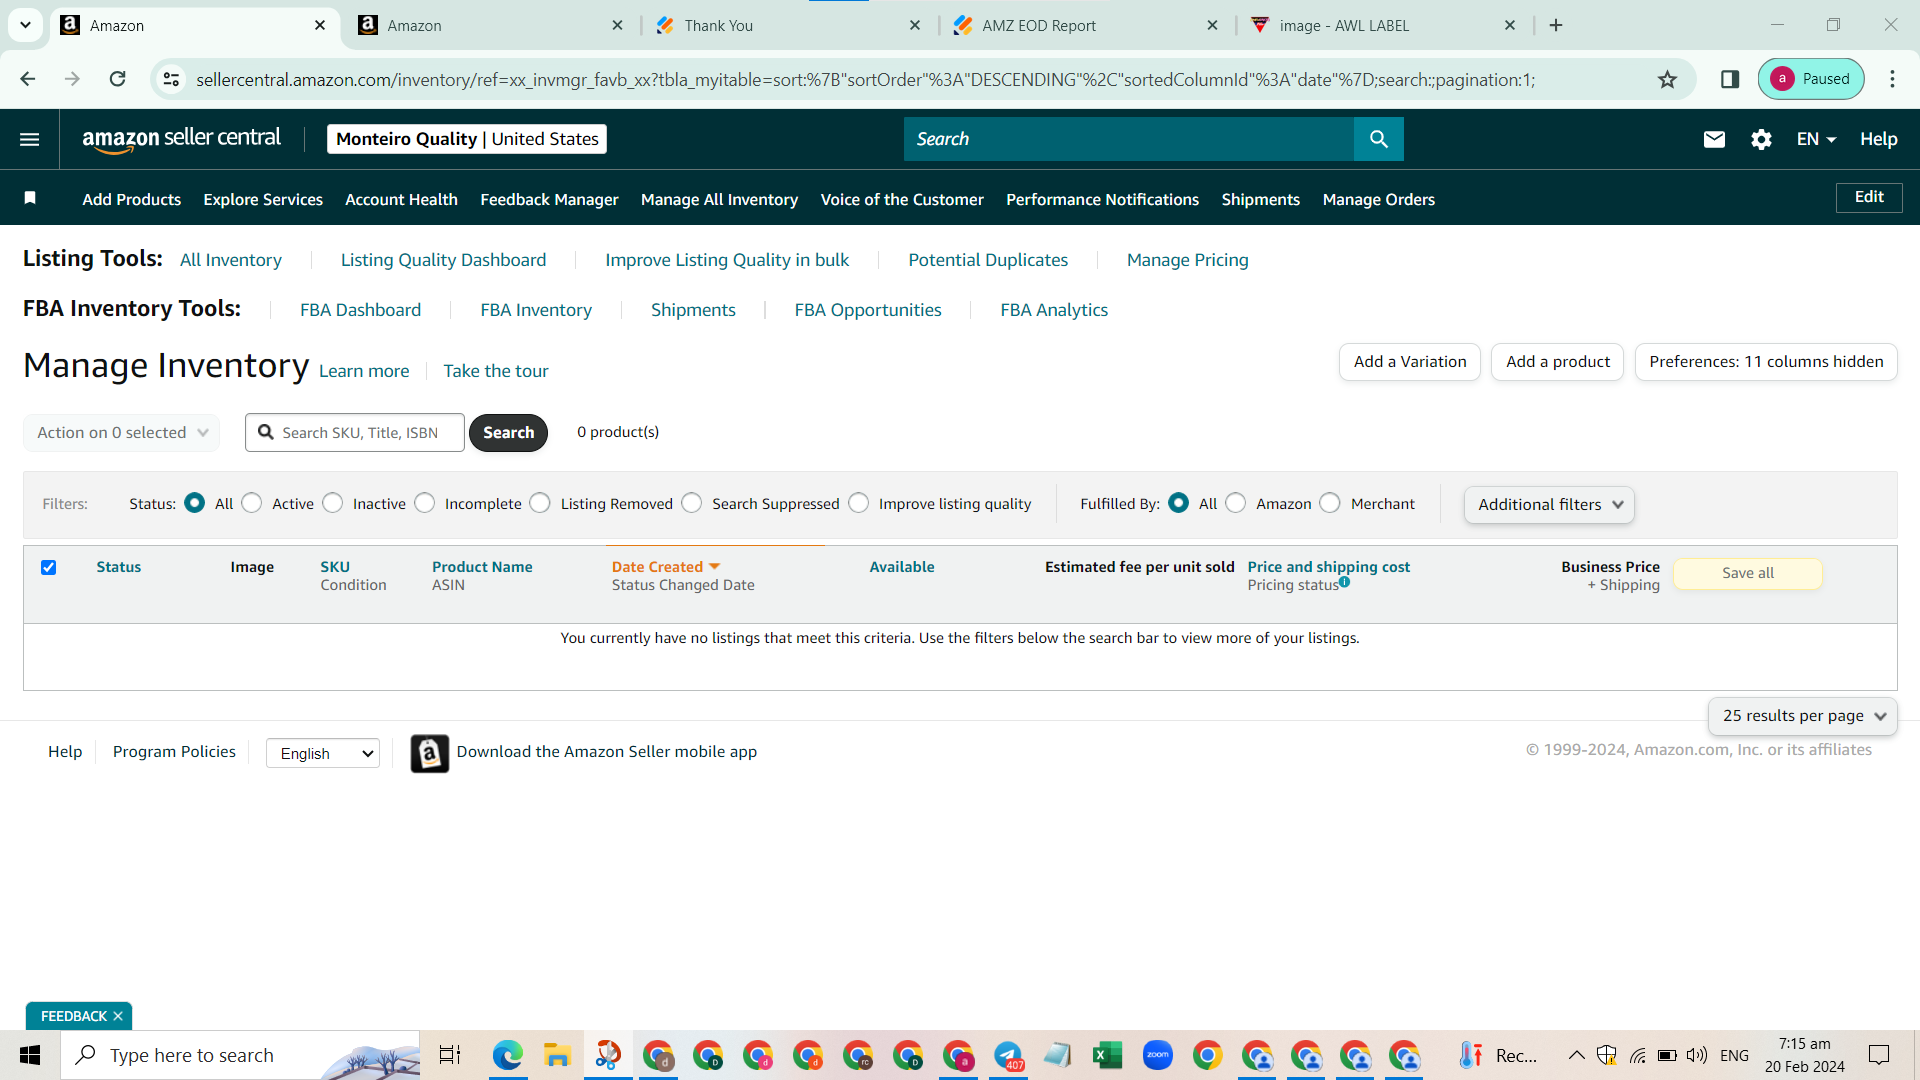
Task: Go back with the browser back arrow
Action: (x=28, y=79)
